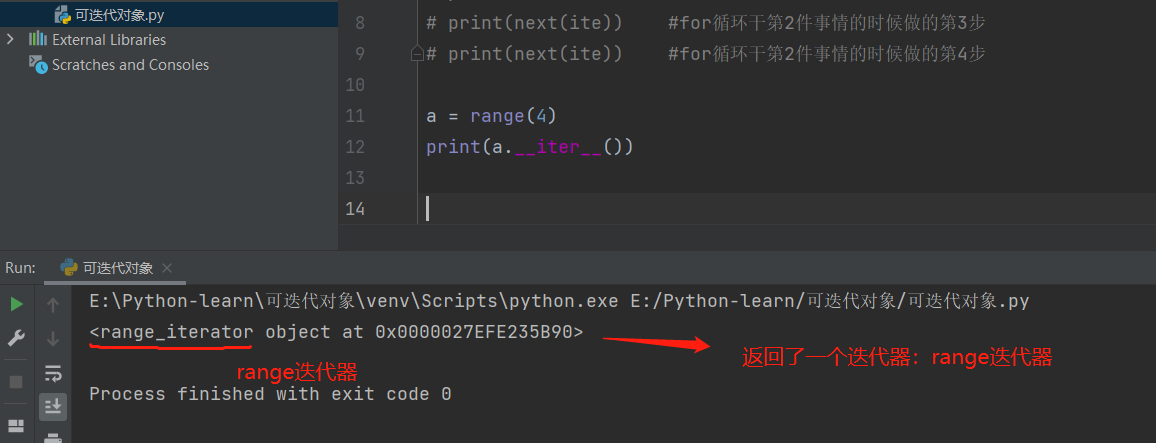Click the Down the Stack Trace arrow
This screenshot has height=443, width=1156.
tap(53, 338)
